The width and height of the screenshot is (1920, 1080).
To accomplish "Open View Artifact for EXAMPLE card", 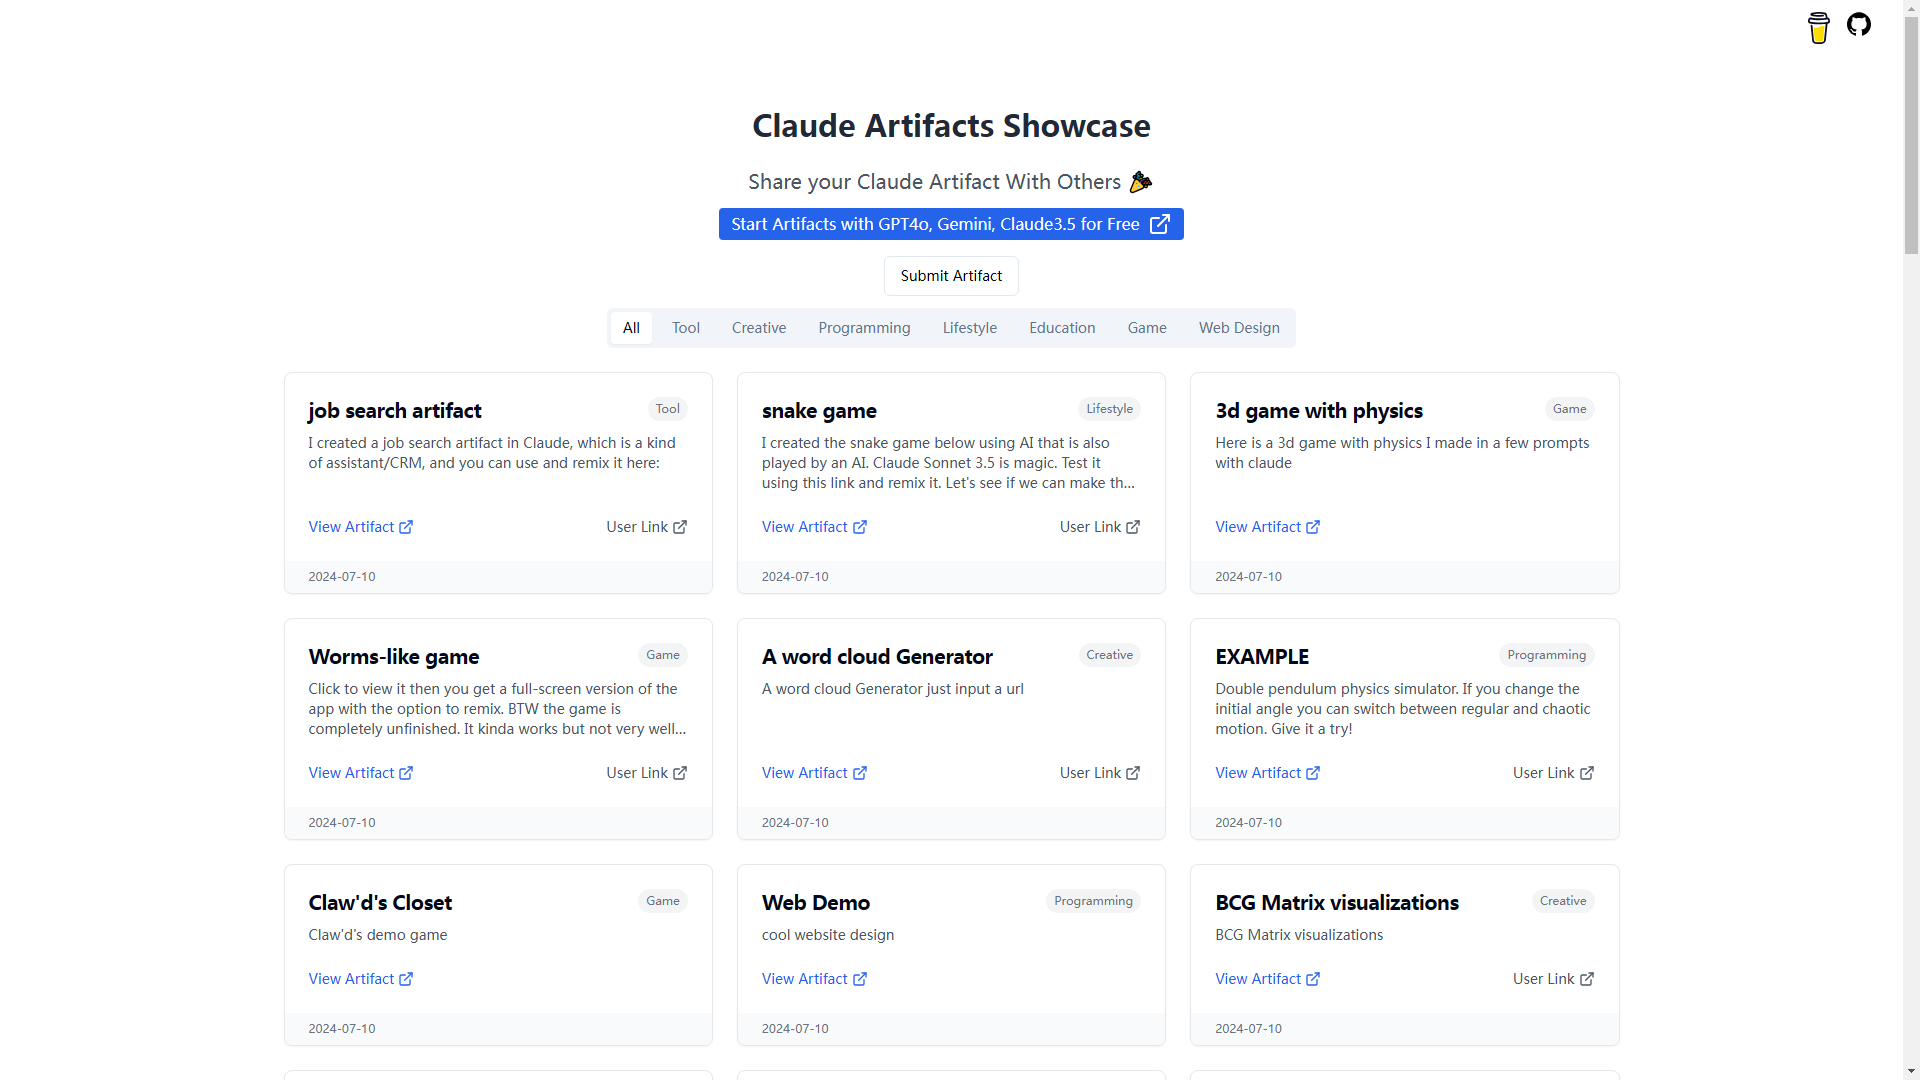I will tap(1267, 773).
